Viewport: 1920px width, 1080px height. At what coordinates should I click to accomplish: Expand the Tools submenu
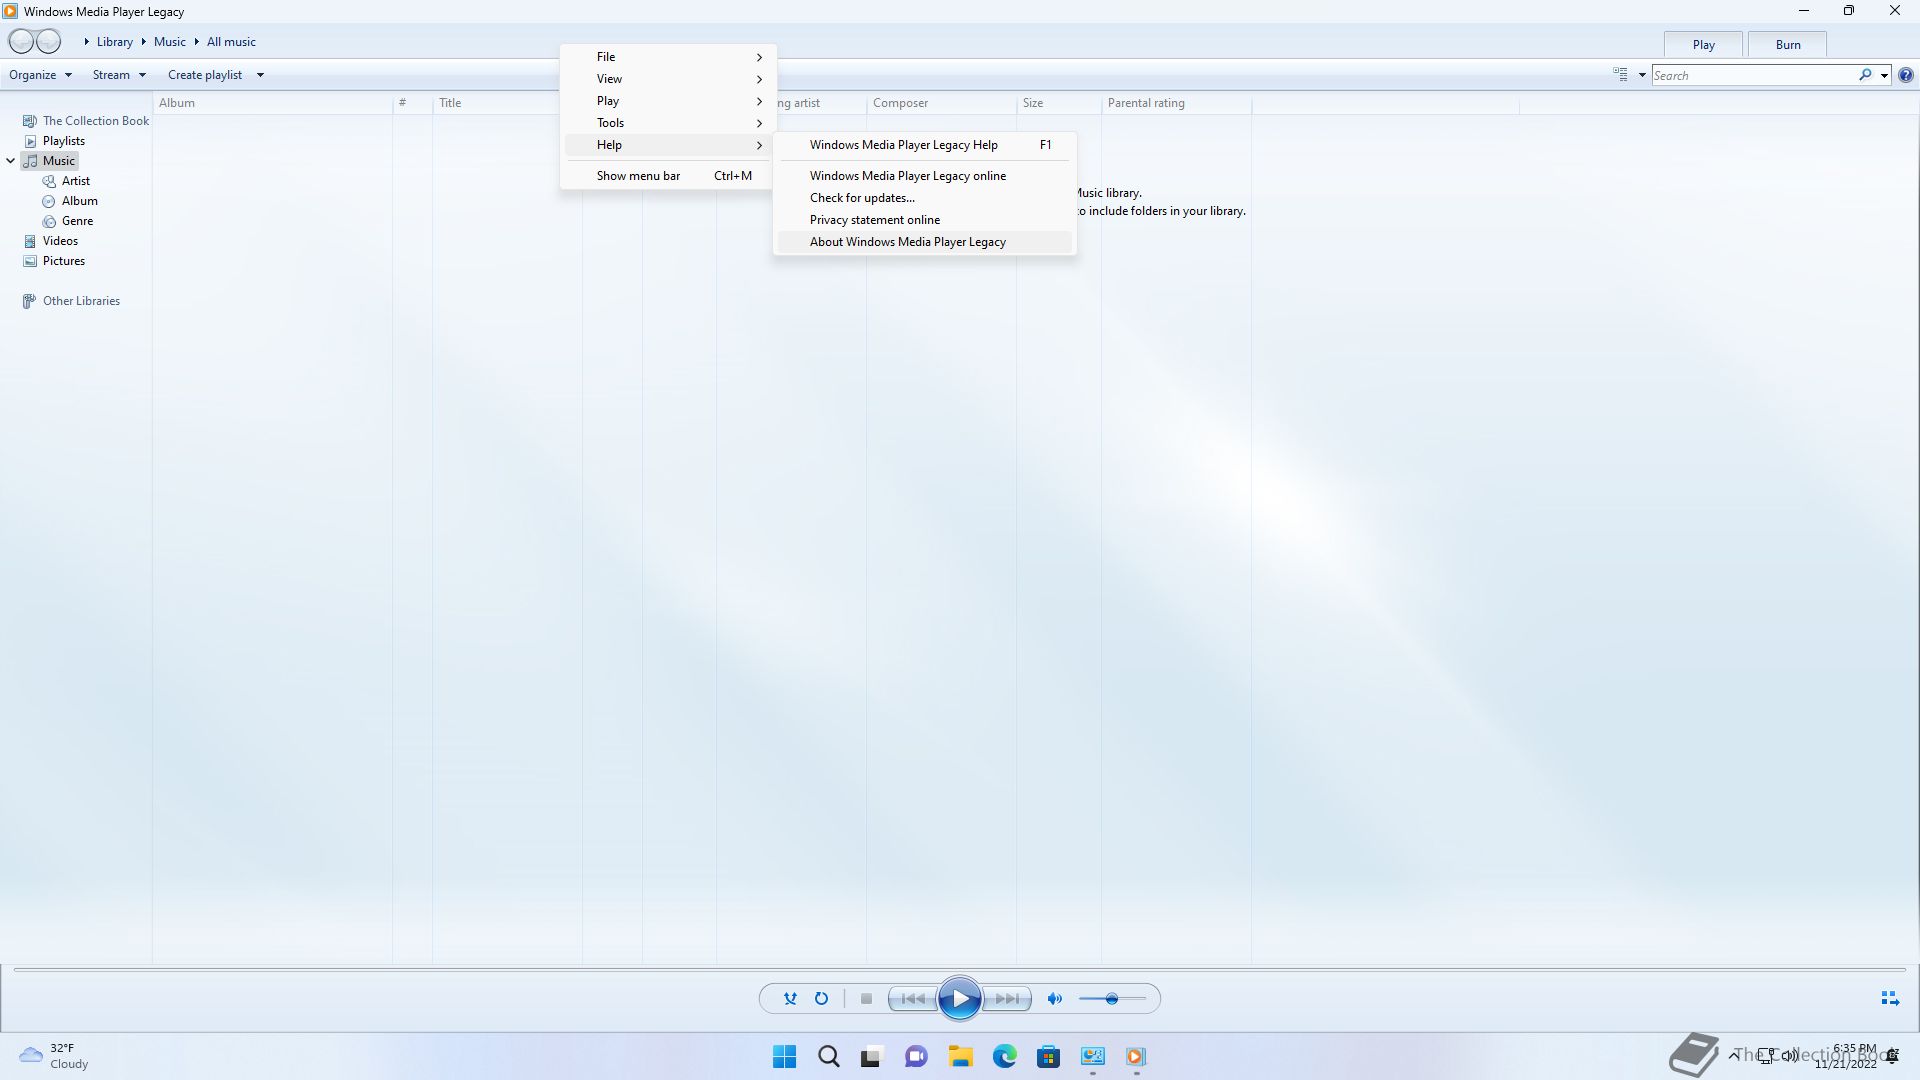coord(669,123)
